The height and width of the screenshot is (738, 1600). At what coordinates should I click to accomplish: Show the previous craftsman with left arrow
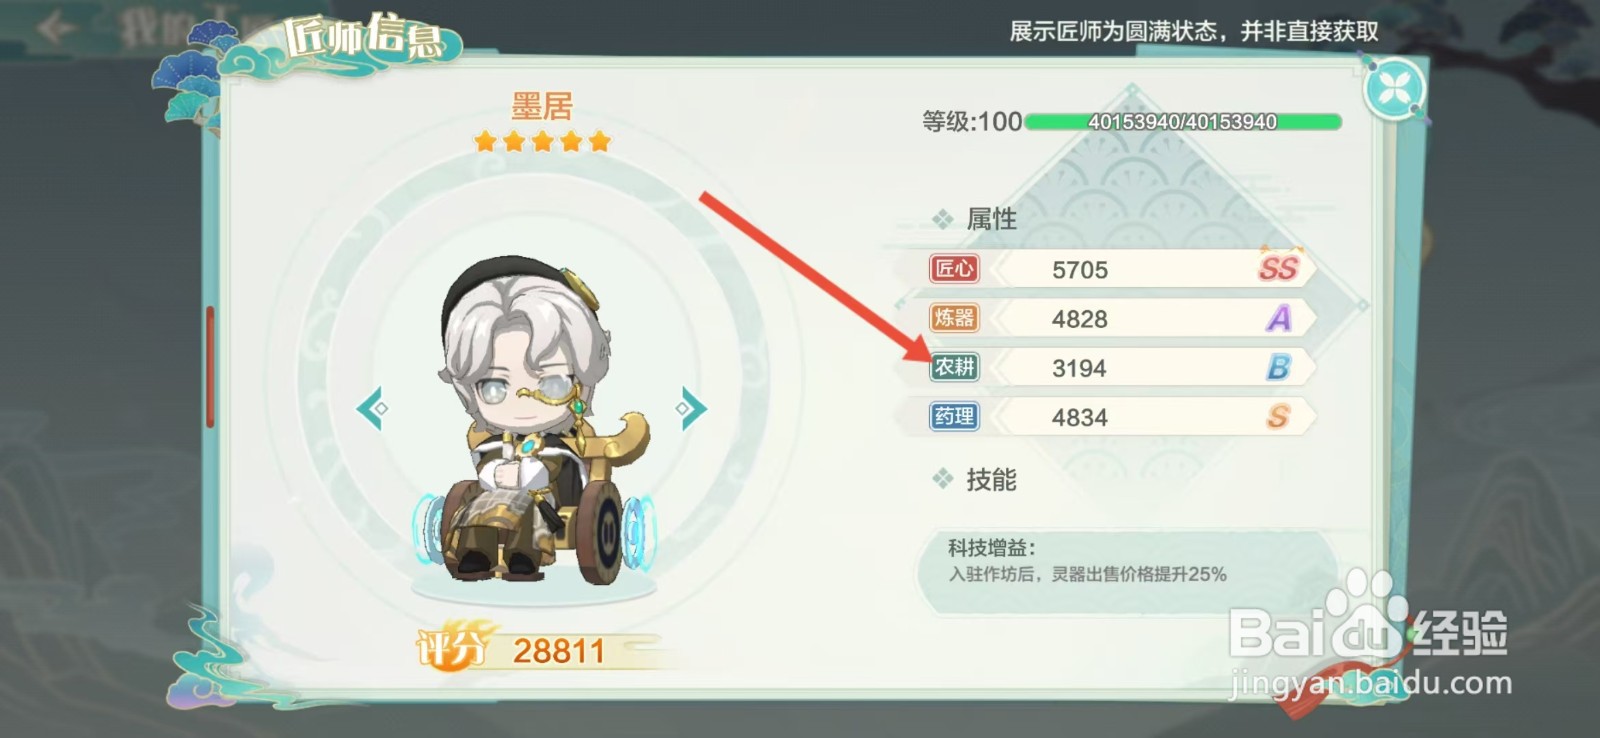[372, 408]
